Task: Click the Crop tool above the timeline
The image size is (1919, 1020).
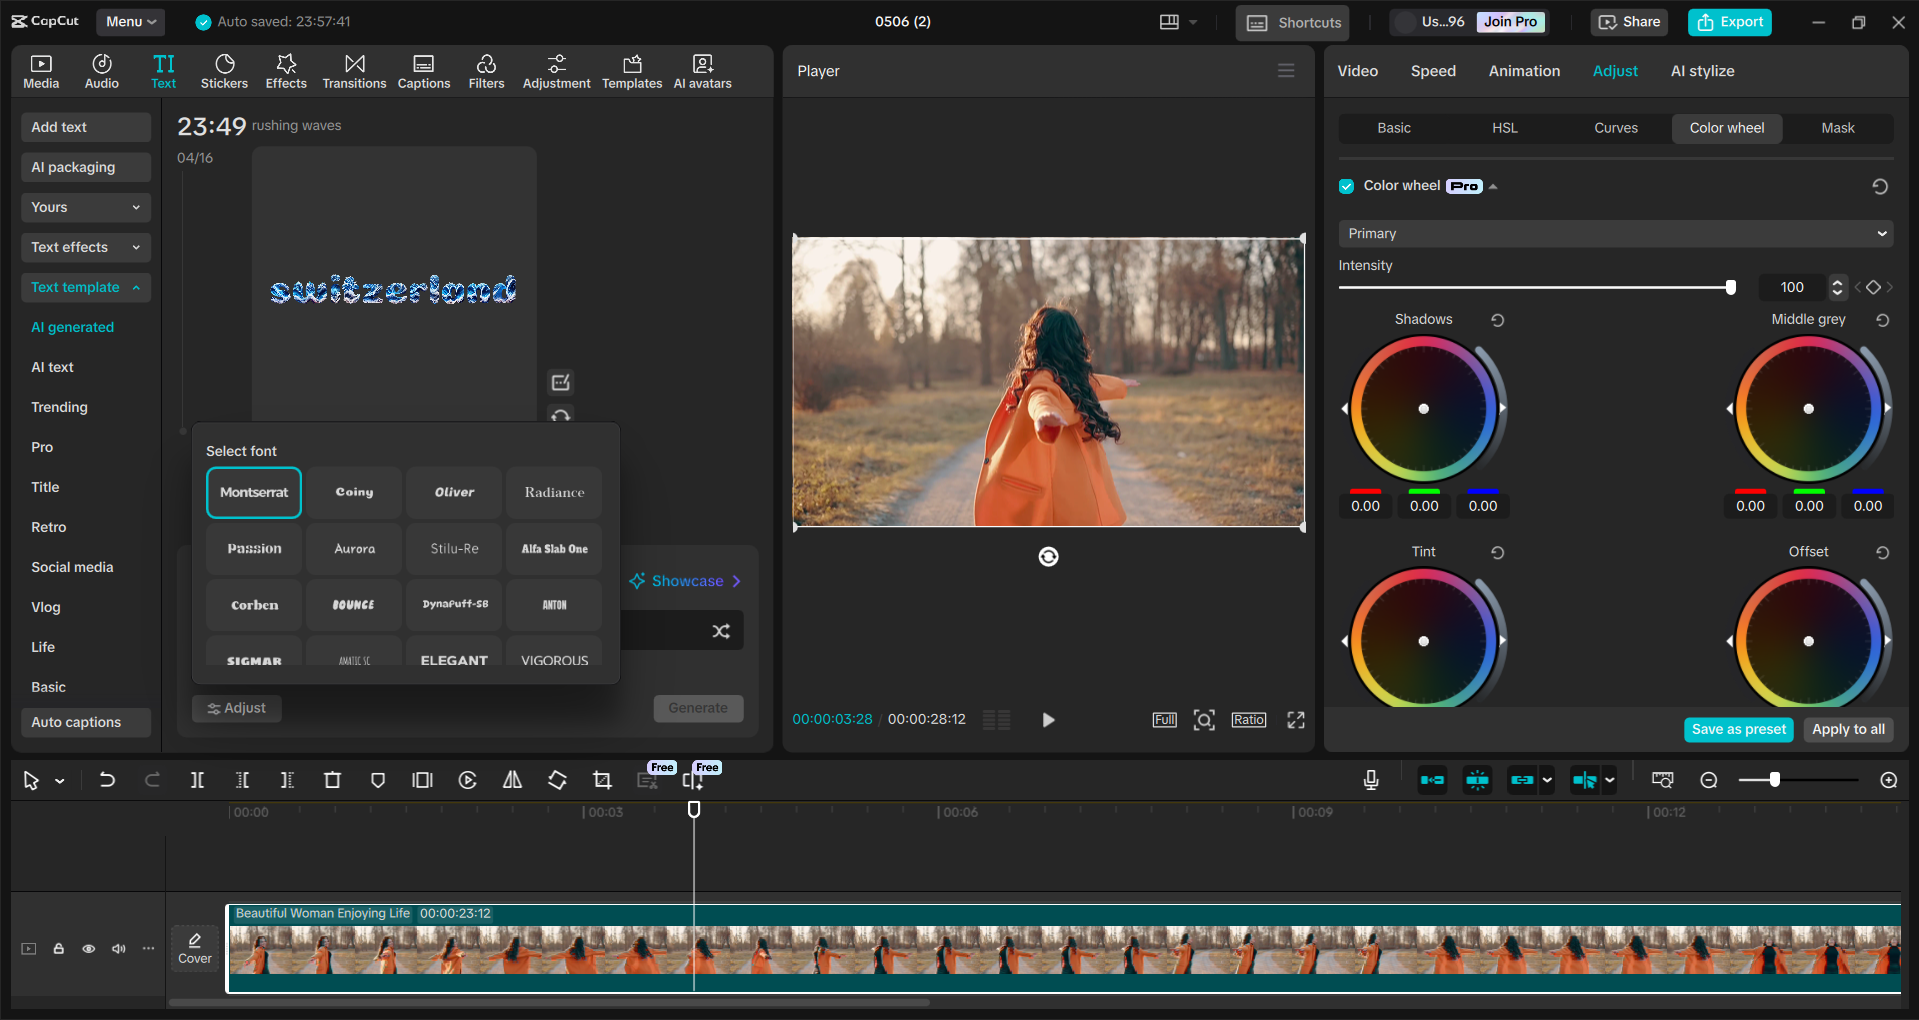Action: (602, 780)
